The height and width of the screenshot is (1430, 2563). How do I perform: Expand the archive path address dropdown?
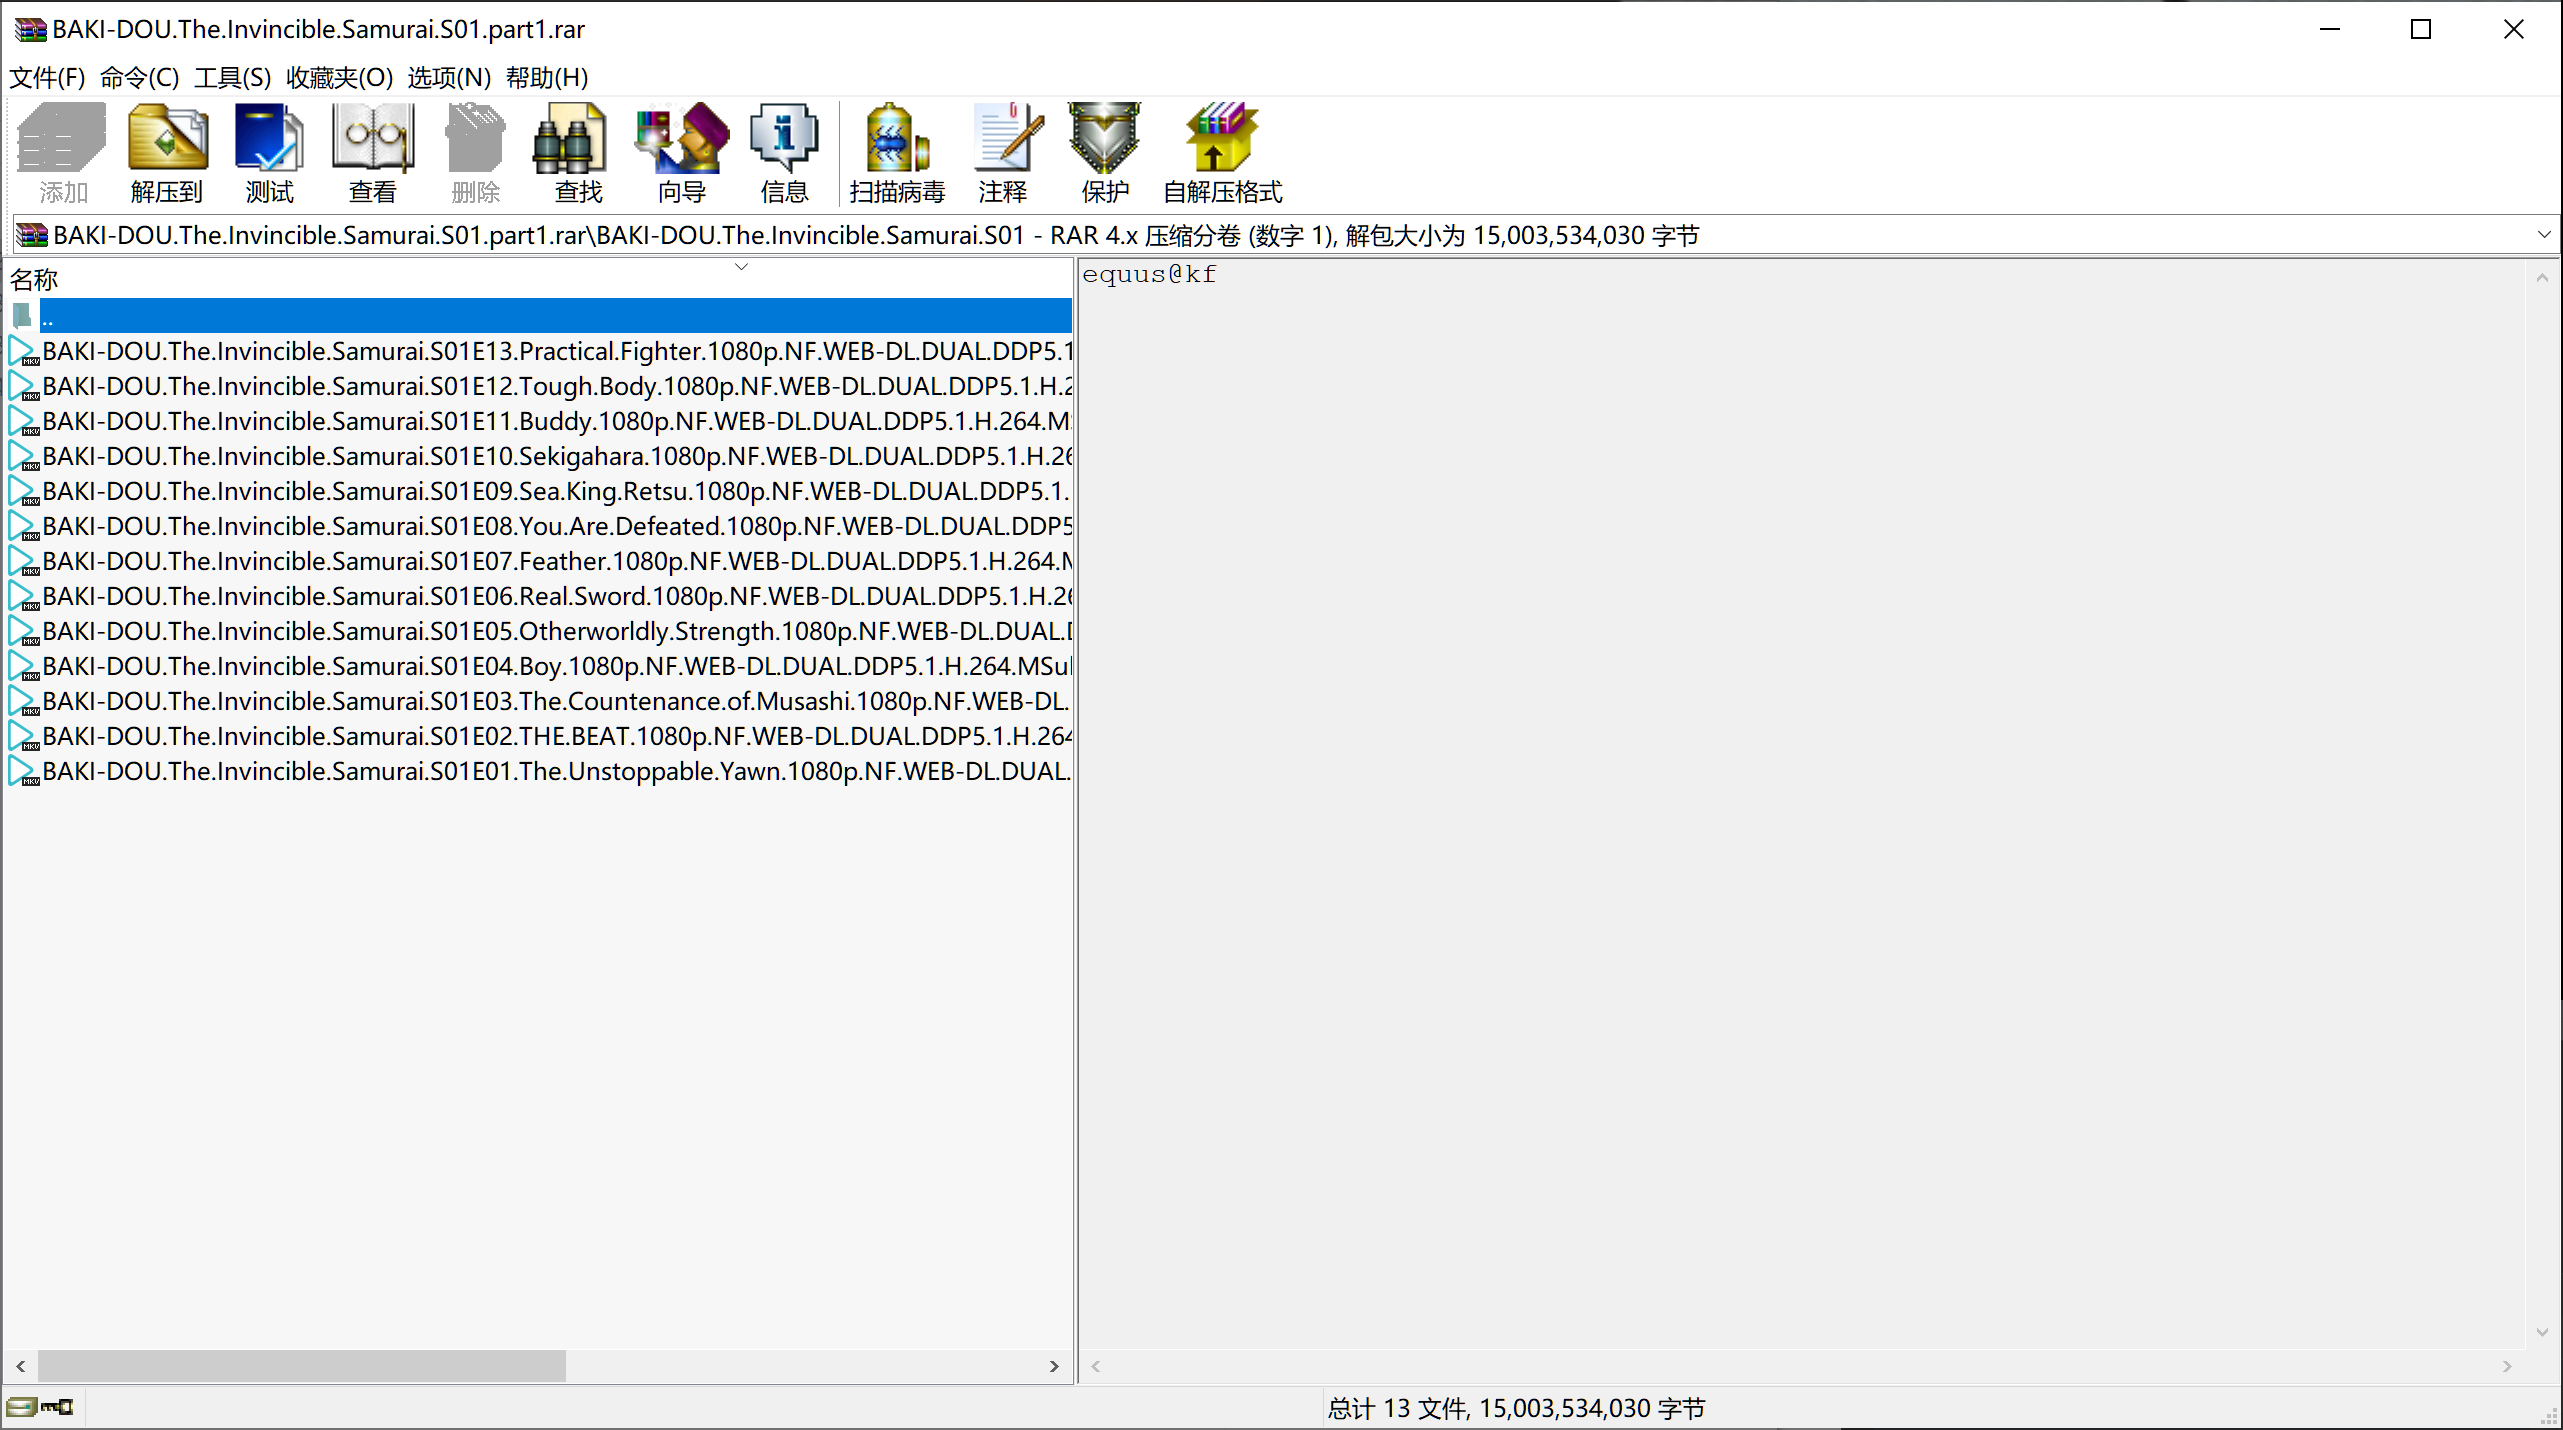[x=2543, y=235]
